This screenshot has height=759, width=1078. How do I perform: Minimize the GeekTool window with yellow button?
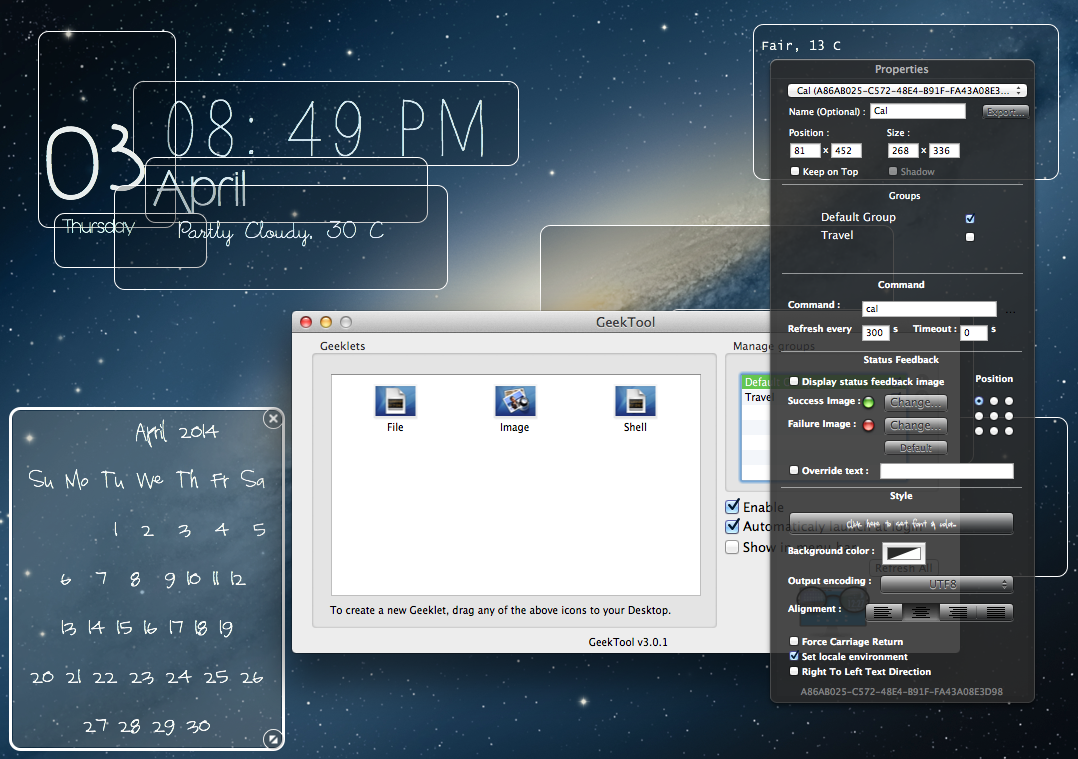coord(326,322)
